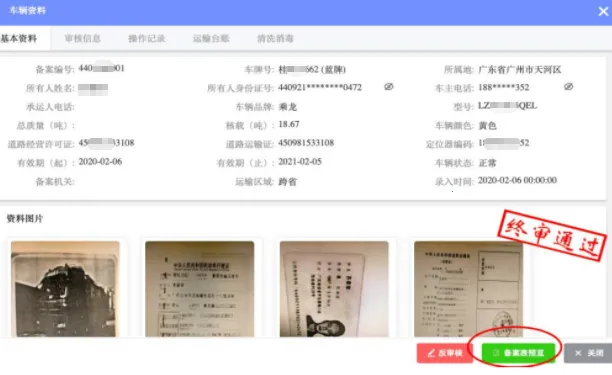Switch to the 审核信息 tab

coord(82,38)
